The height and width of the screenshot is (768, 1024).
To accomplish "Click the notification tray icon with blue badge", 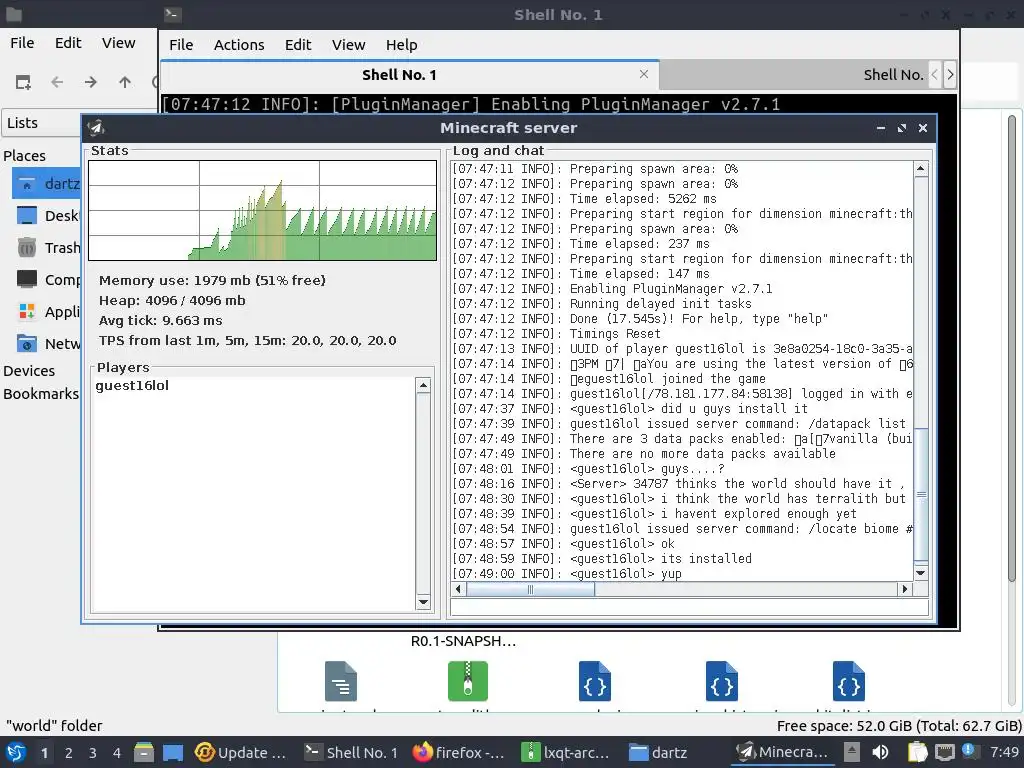I will pos(969,751).
